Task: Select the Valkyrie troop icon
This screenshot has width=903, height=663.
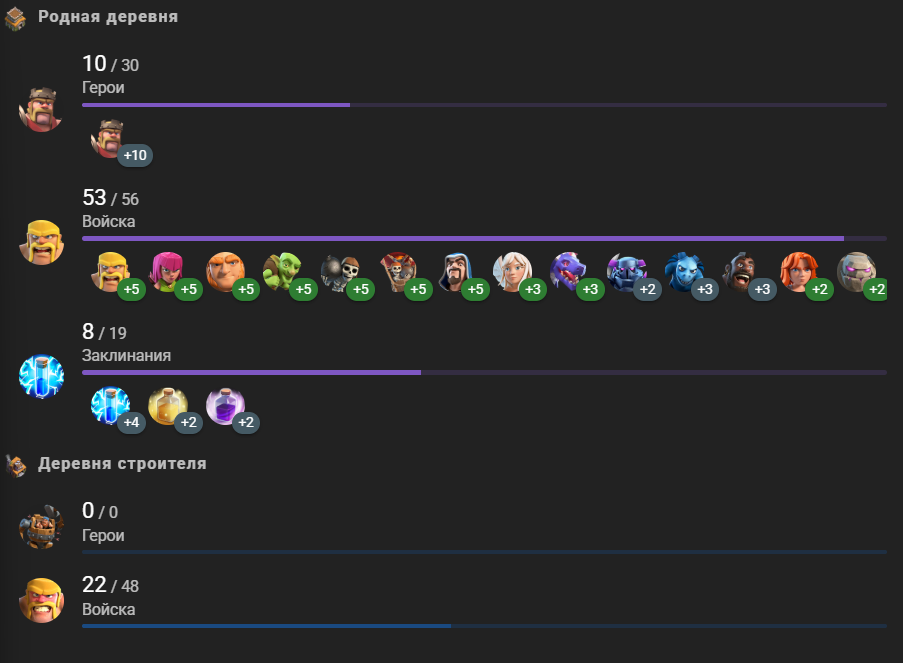Action: coord(799,272)
